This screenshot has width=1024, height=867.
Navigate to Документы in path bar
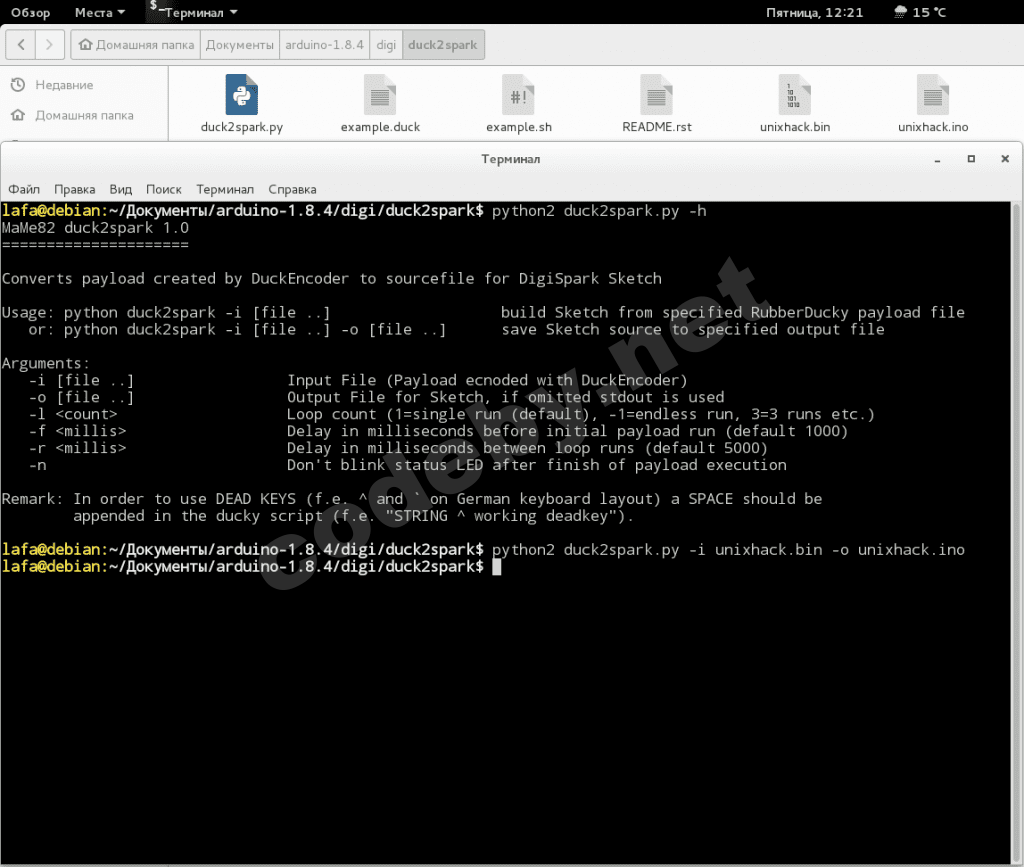pos(241,45)
